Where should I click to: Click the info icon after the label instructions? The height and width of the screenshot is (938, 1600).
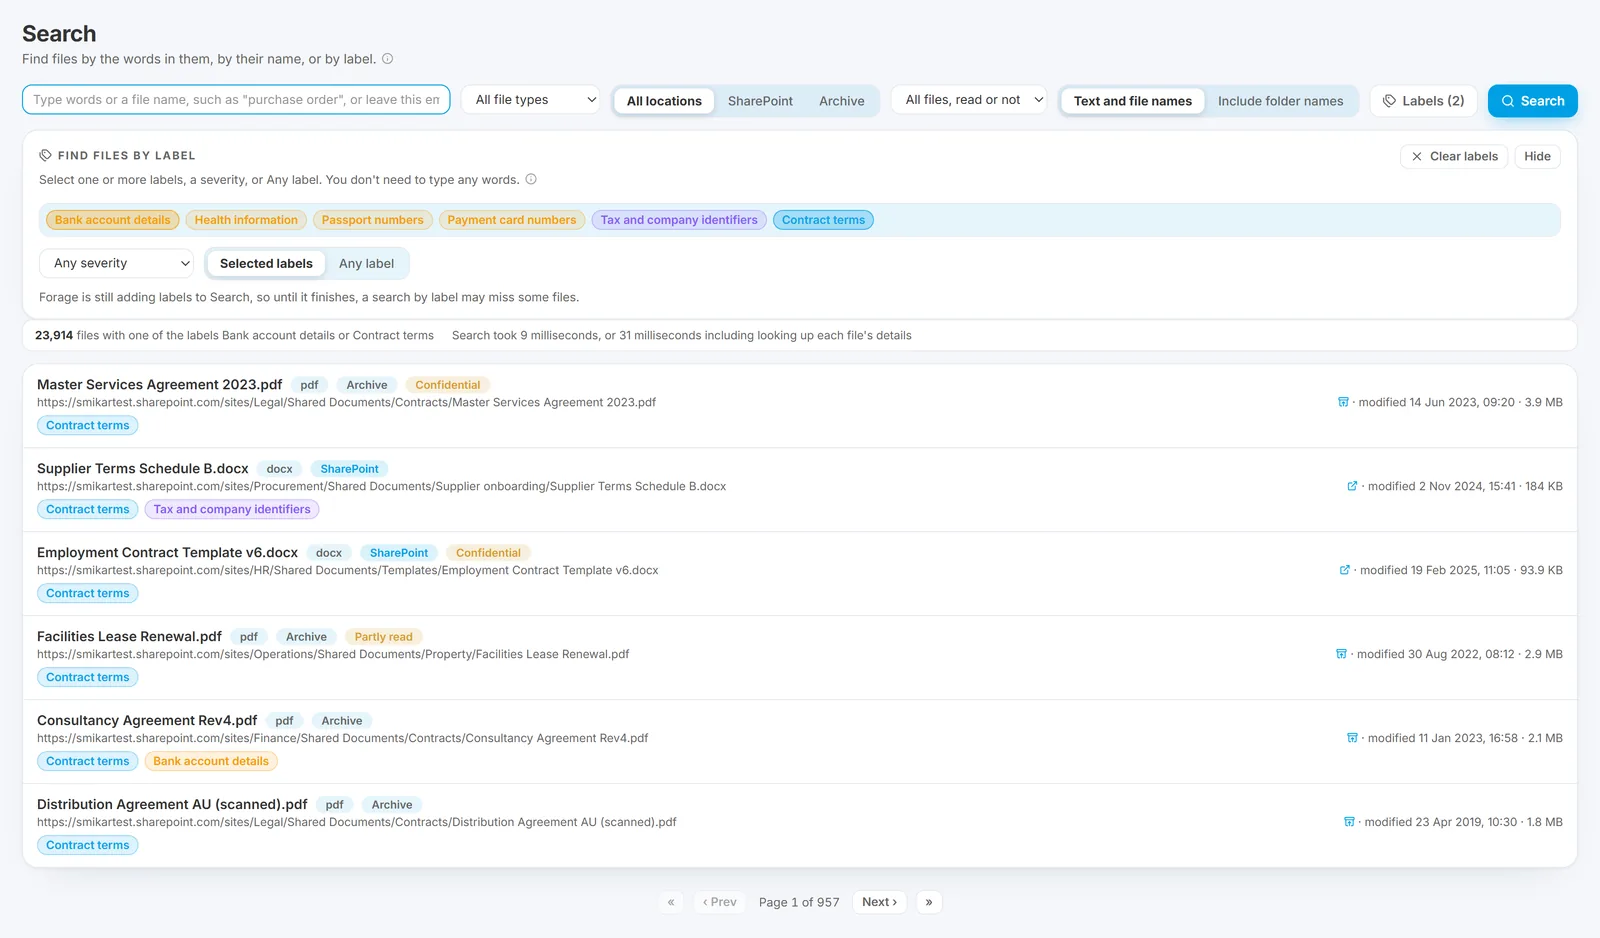click(531, 180)
